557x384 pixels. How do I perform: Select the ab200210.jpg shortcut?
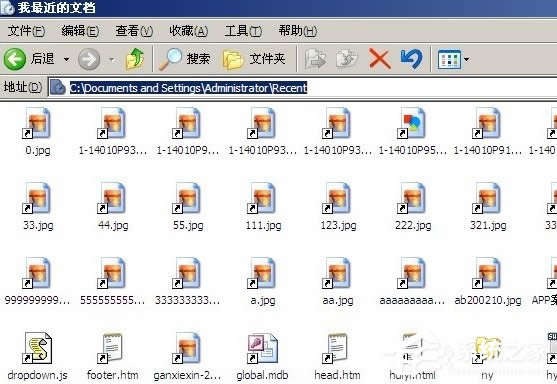488,282
